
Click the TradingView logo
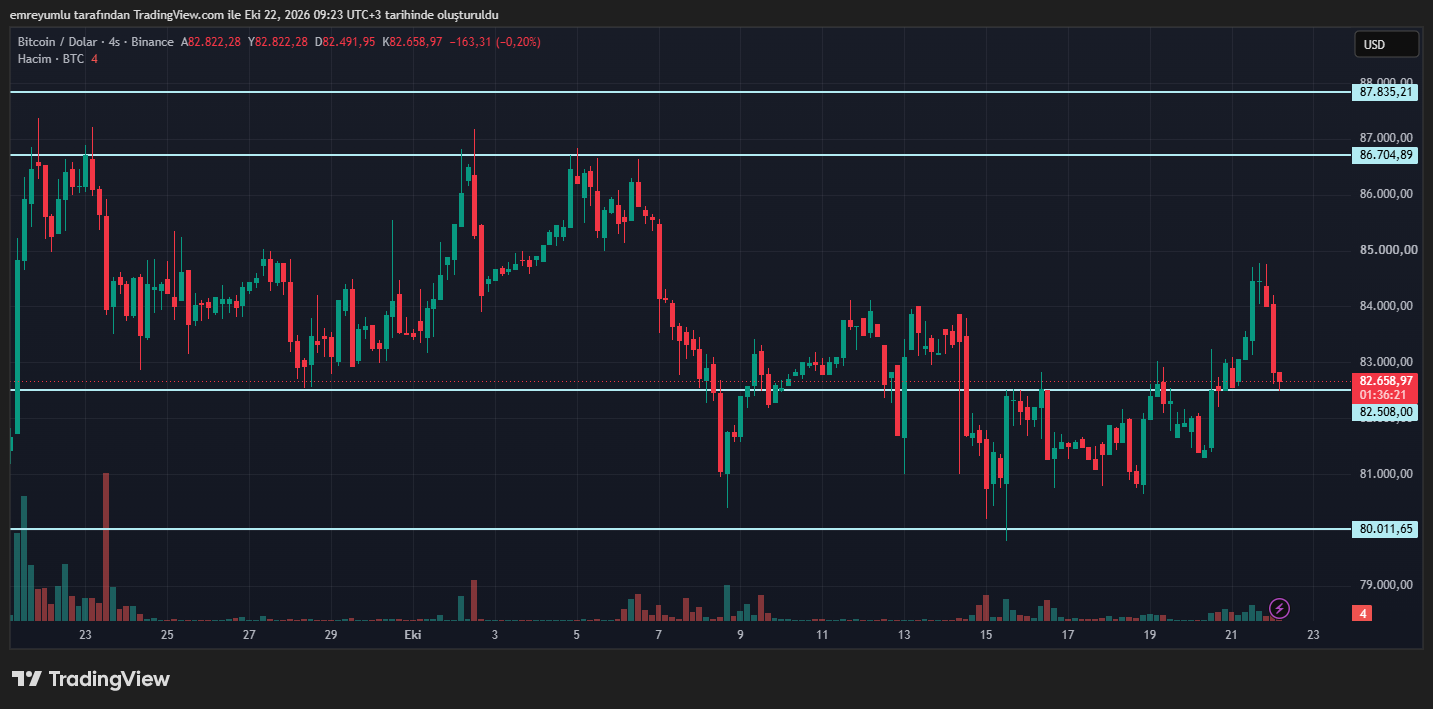click(91, 679)
